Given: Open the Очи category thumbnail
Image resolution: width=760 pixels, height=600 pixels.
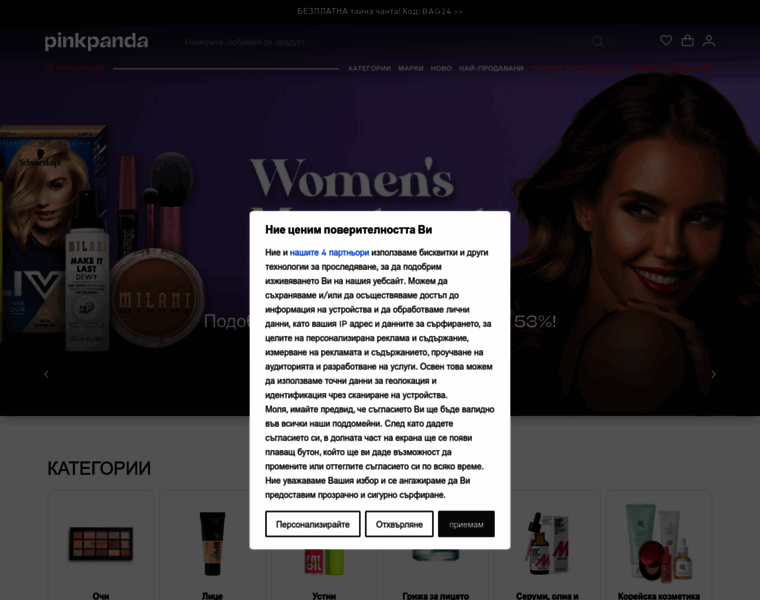Looking at the screenshot, I should 101,545.
